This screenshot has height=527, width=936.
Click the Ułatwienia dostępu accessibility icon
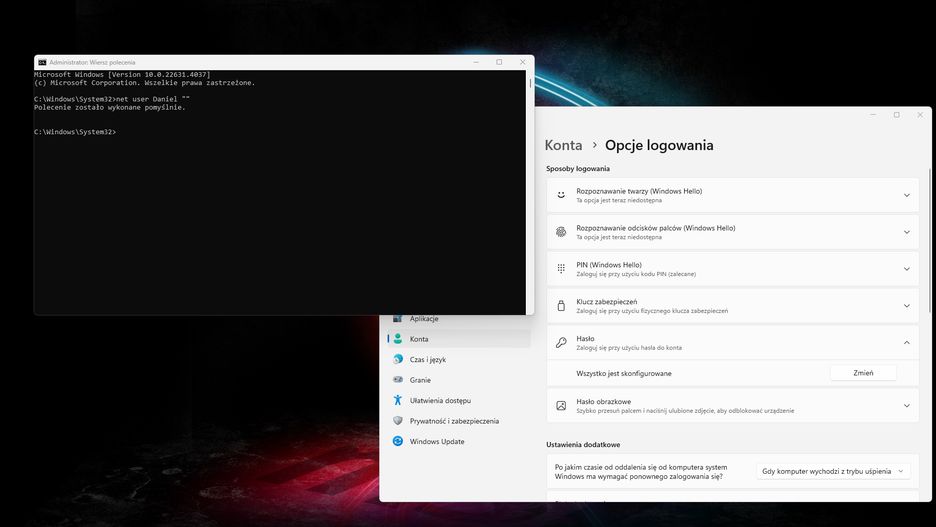point(398,400)
